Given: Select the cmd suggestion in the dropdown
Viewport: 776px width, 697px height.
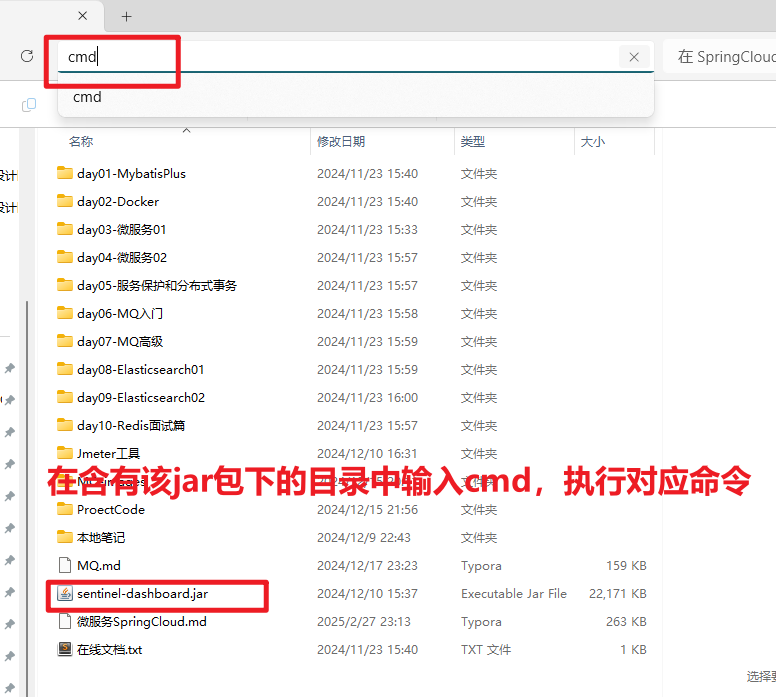Looking at the screenshot, I should 88,97.
